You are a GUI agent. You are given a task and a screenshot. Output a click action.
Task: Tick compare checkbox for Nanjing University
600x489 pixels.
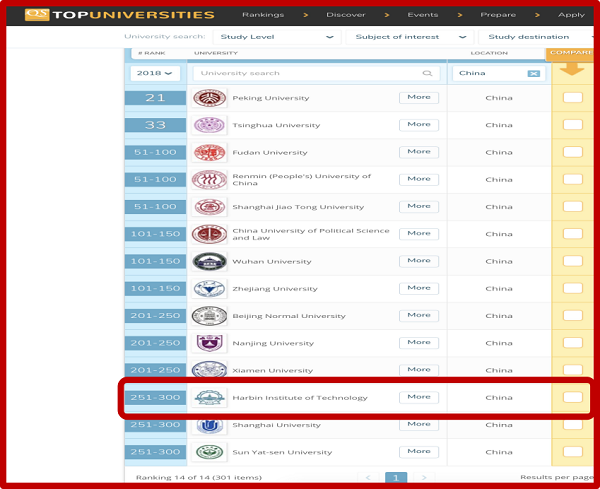573,342
